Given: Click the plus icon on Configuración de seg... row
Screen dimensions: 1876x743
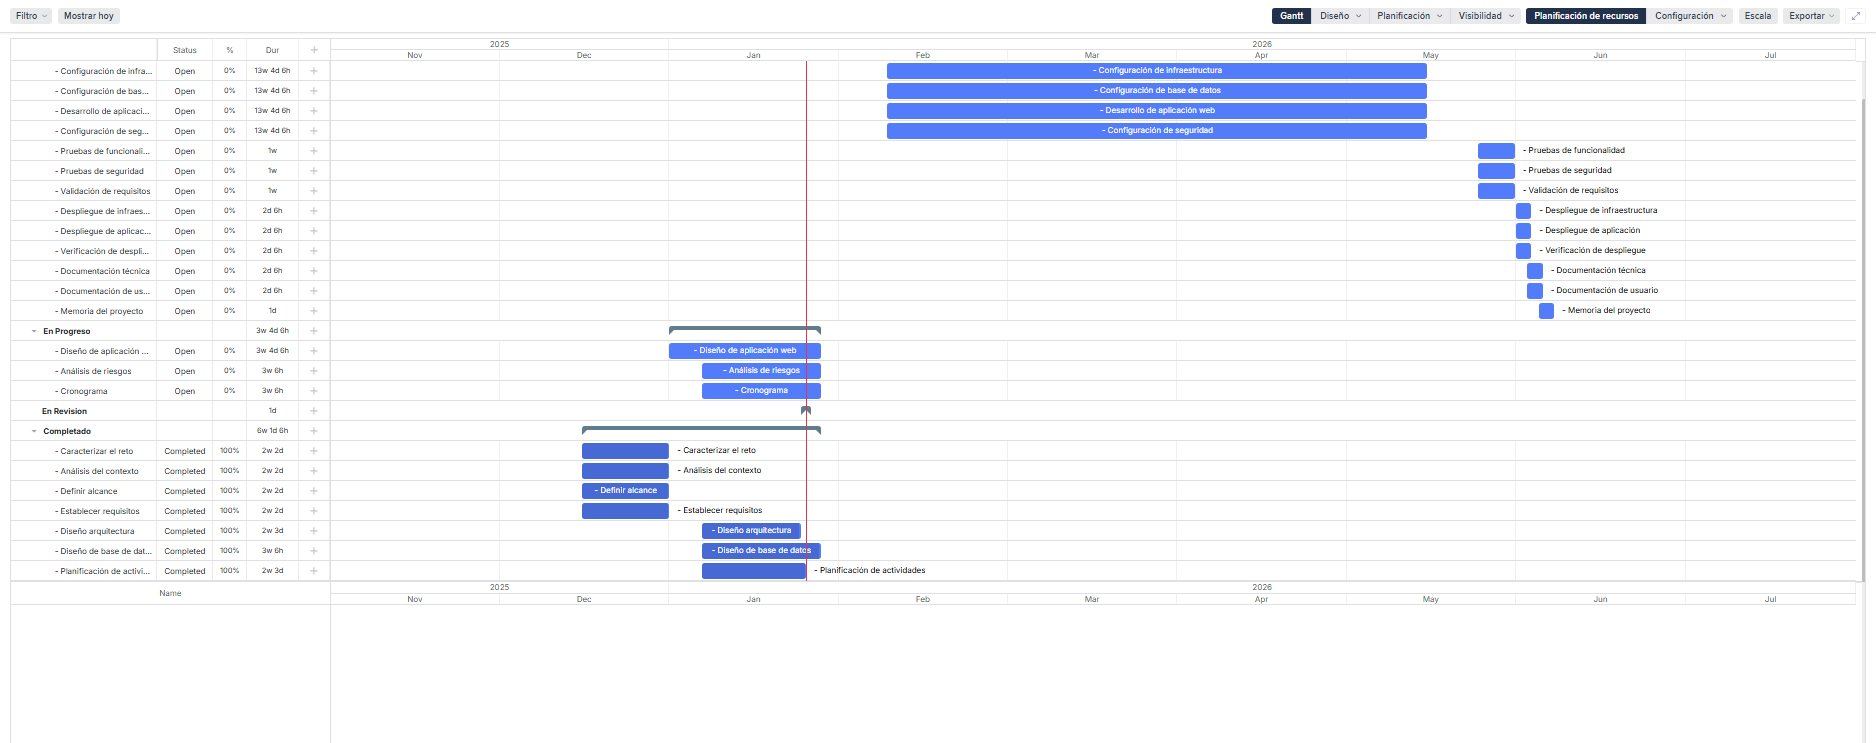Looking at the screenshot, I should pos(314,131).
